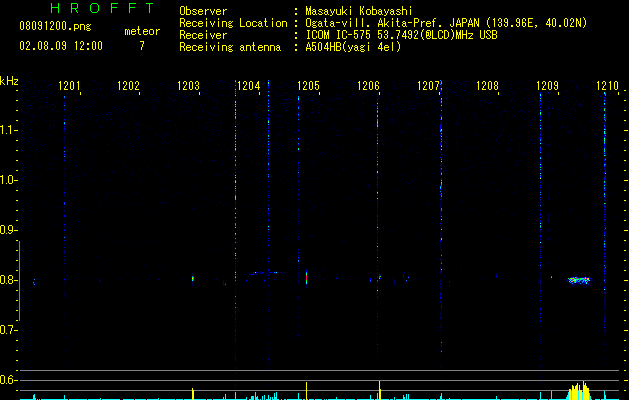This screenshot has width=629, height=400.
Task: Click the 0.9 kHz frequency label
Action: tap(8, 230)
